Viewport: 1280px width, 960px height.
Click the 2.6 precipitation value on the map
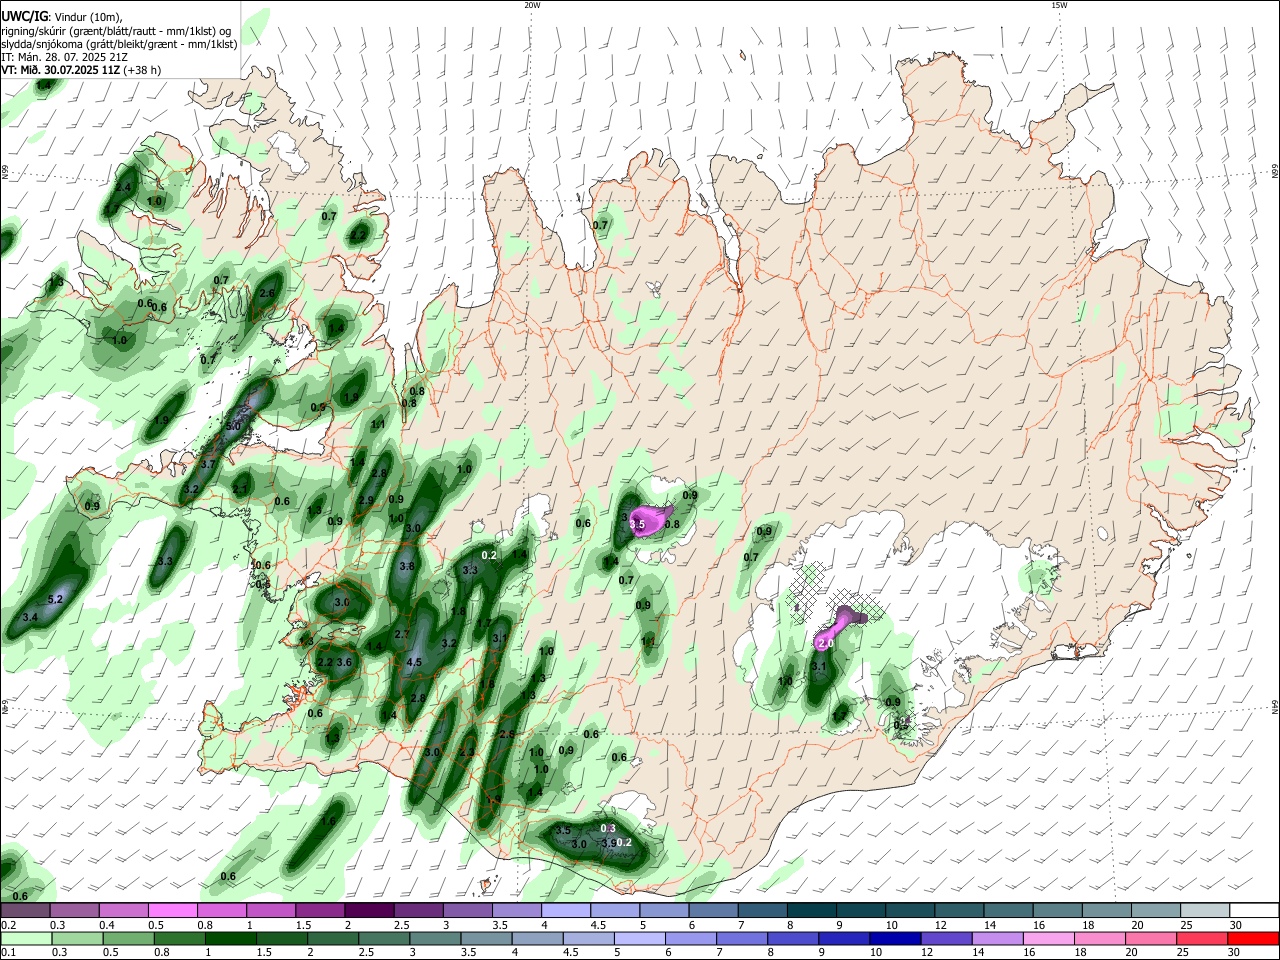(x=267, y=293)
